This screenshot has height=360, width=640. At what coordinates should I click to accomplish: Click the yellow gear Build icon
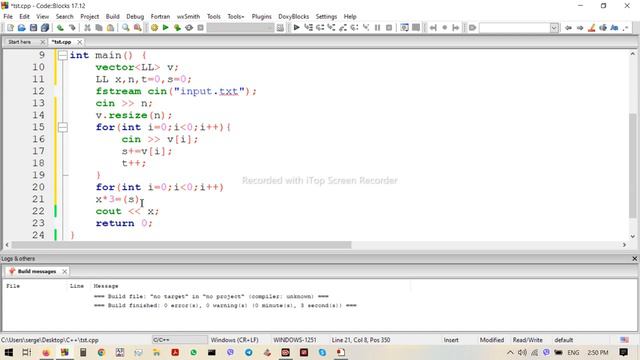point(154,28)
